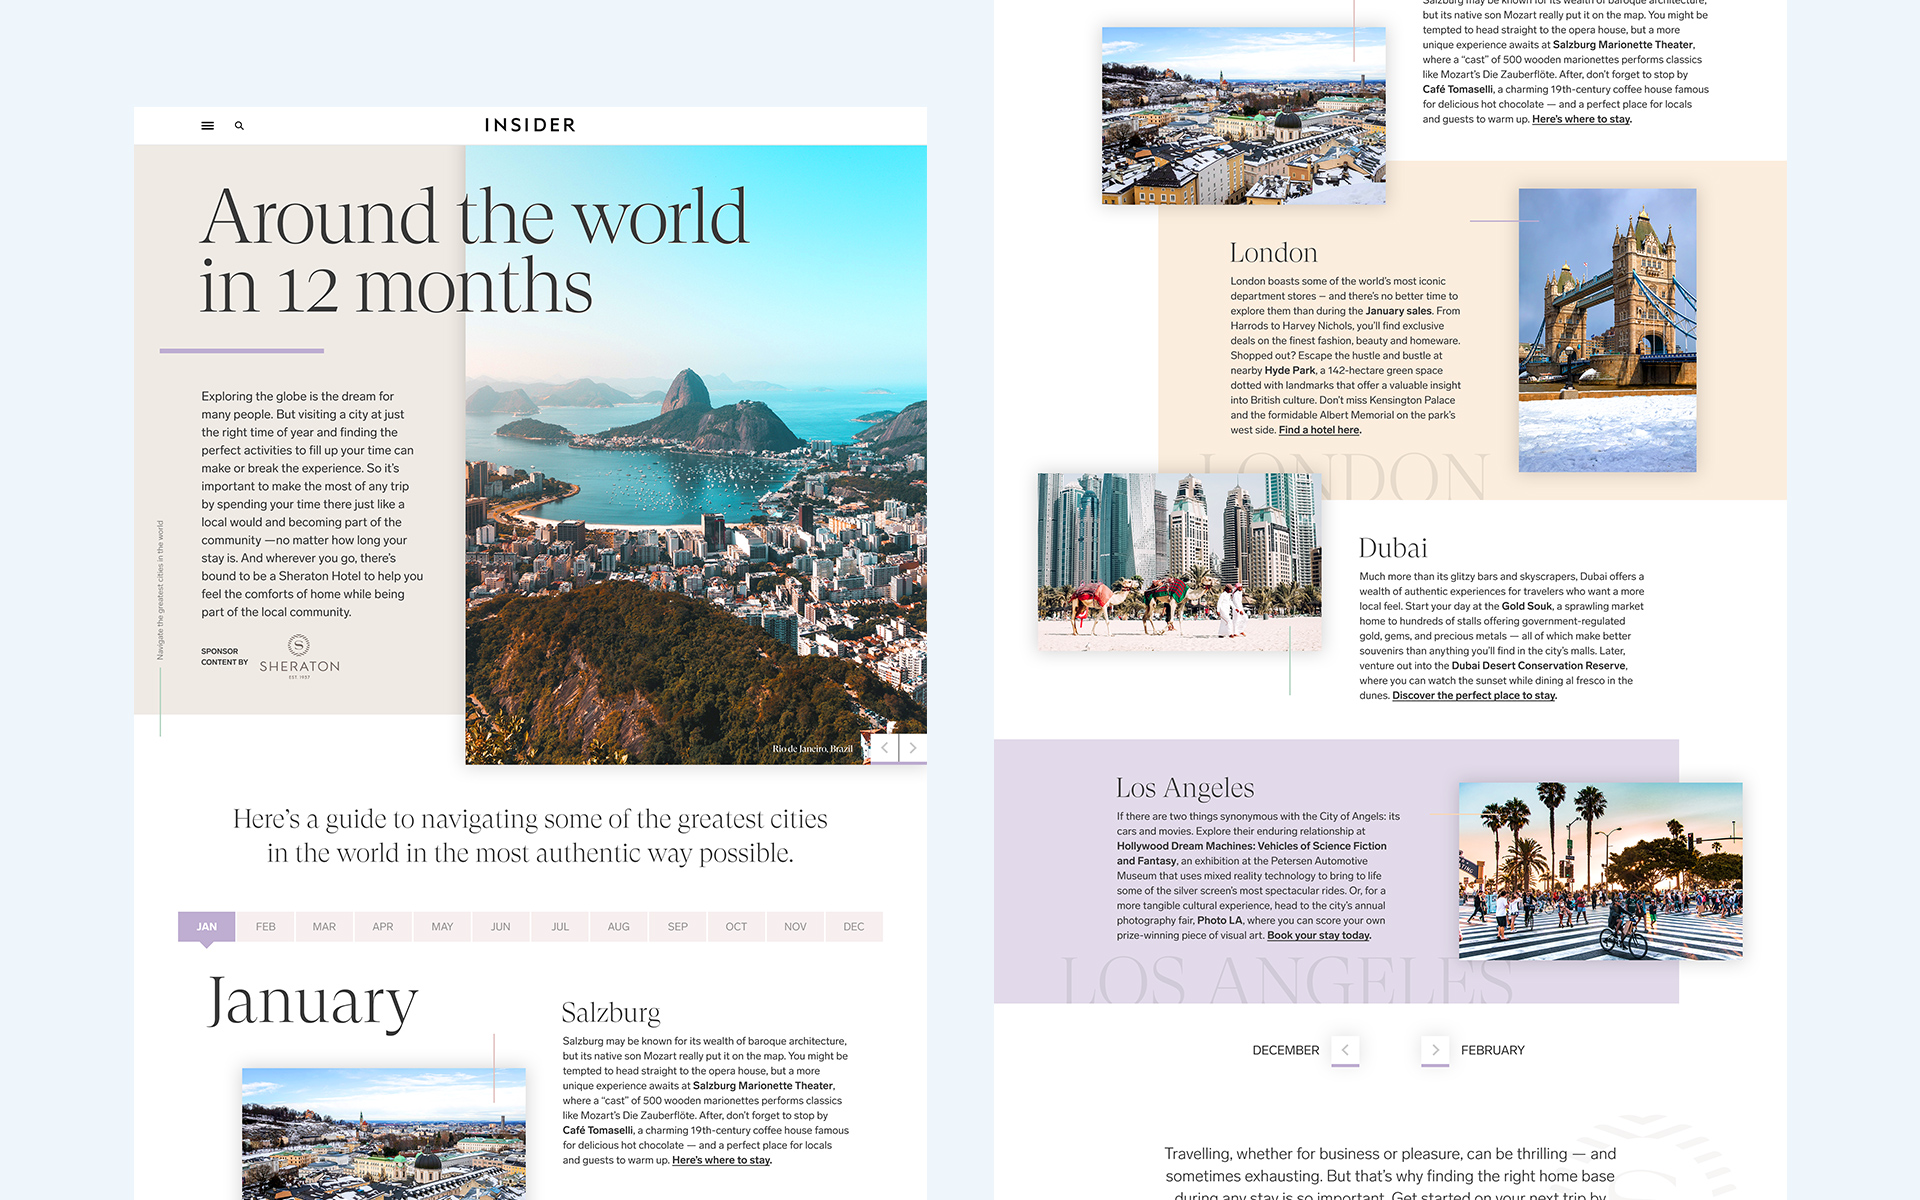Click the London Tower Bridge photo
Screen dimensions: 1920x1200
(1607, 330)
